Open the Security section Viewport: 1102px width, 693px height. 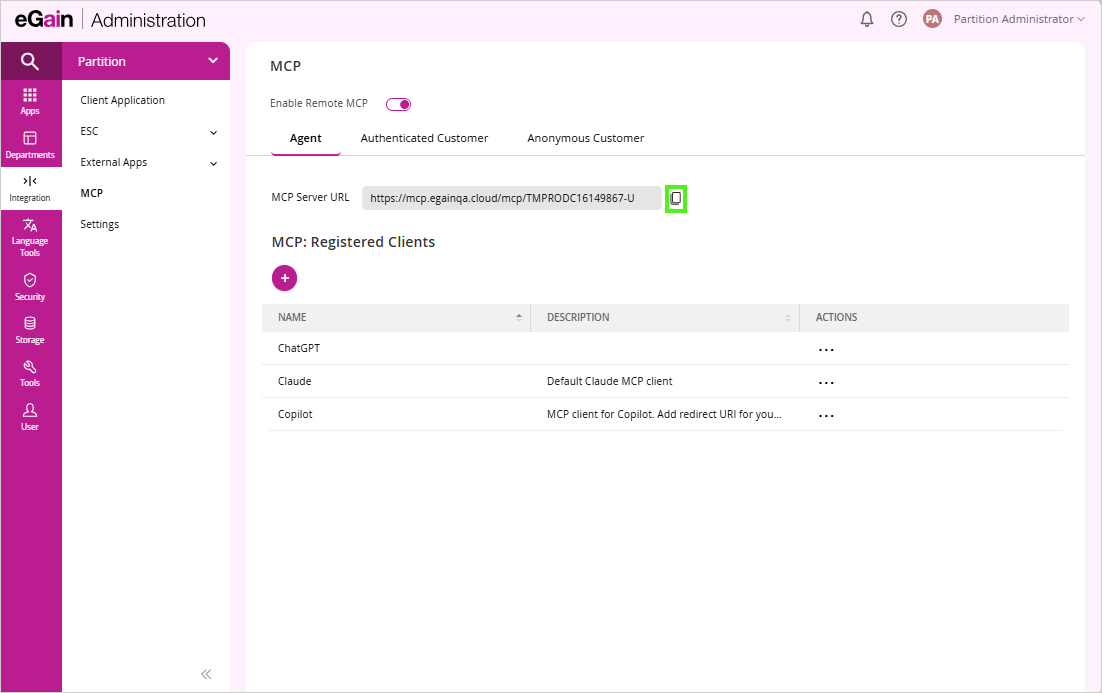pyautogui.click(x=30, y=287)
